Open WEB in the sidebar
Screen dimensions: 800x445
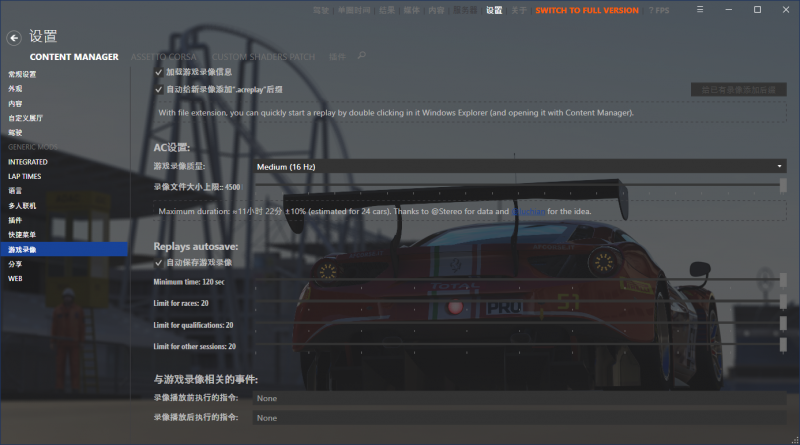coord(15,279)
